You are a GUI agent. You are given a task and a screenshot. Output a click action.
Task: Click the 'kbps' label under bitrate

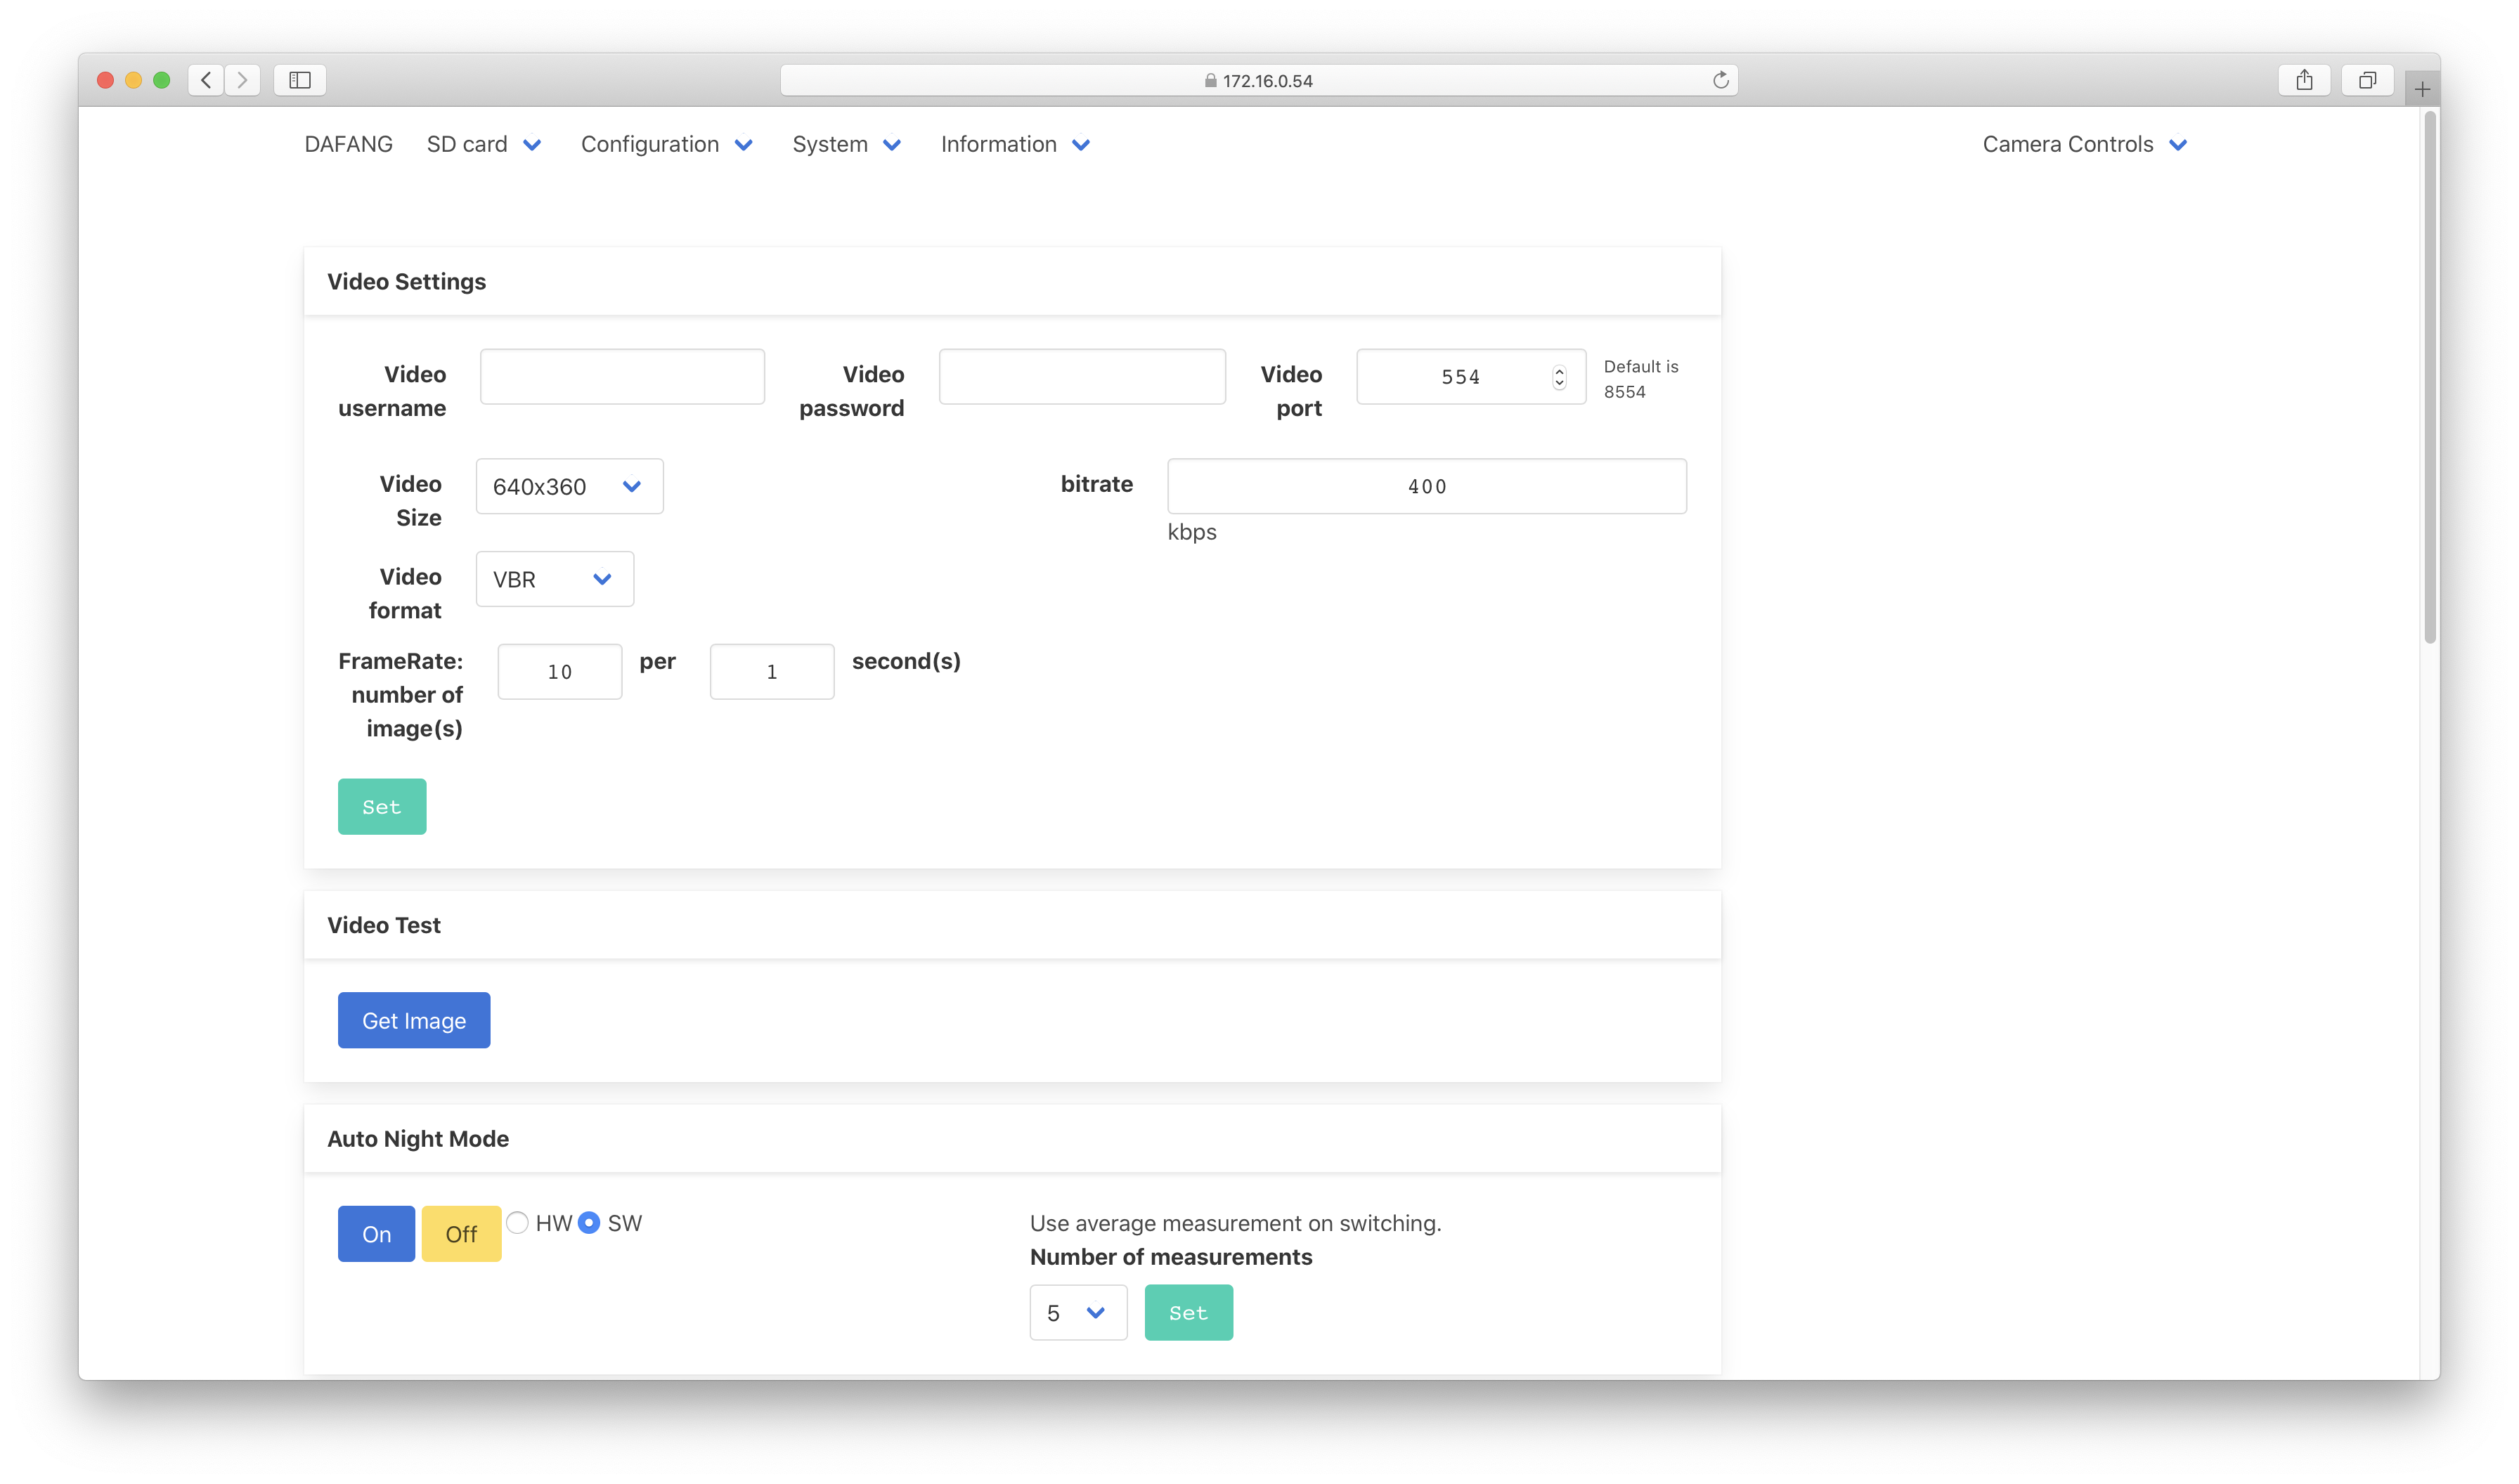(x=1192, y=532)
